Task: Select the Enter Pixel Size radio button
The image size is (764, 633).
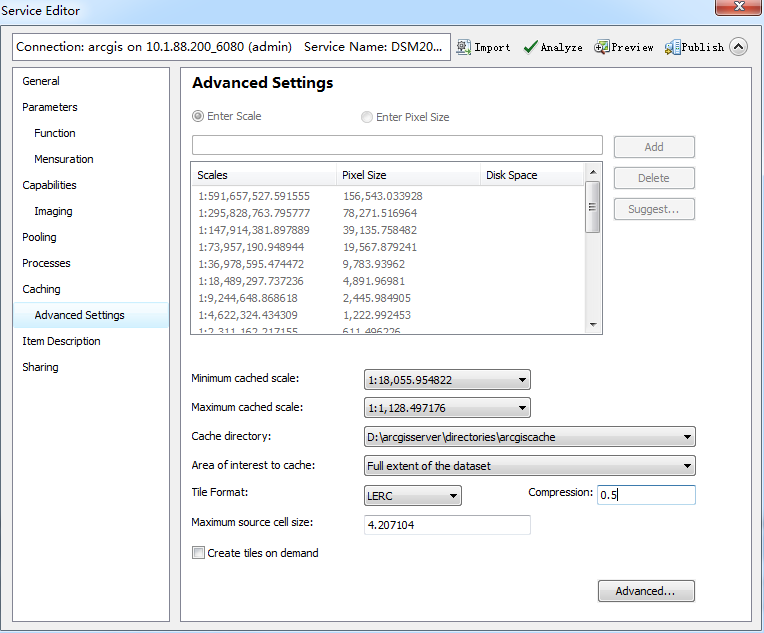Action: (x=366, y=117)
